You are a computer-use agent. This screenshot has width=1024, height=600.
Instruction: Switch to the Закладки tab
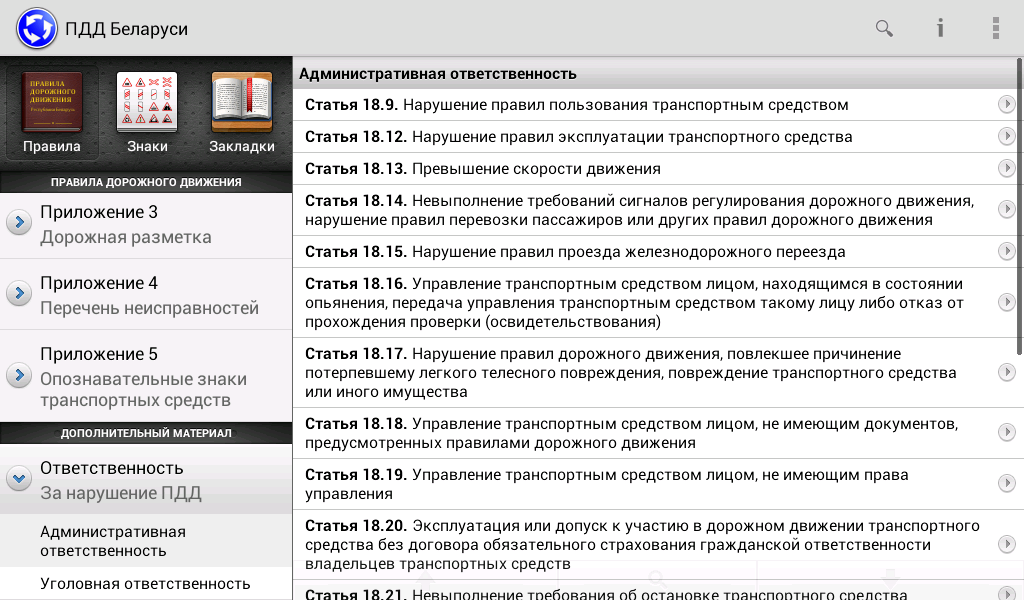[x=242, y=113]
